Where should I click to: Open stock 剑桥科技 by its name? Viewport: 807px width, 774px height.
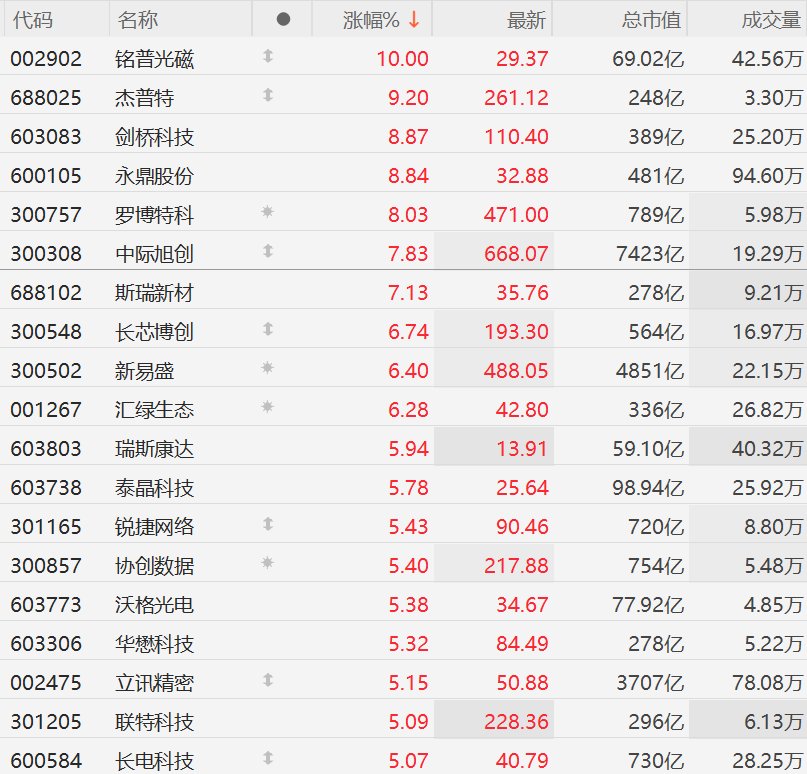click(154, 137)
